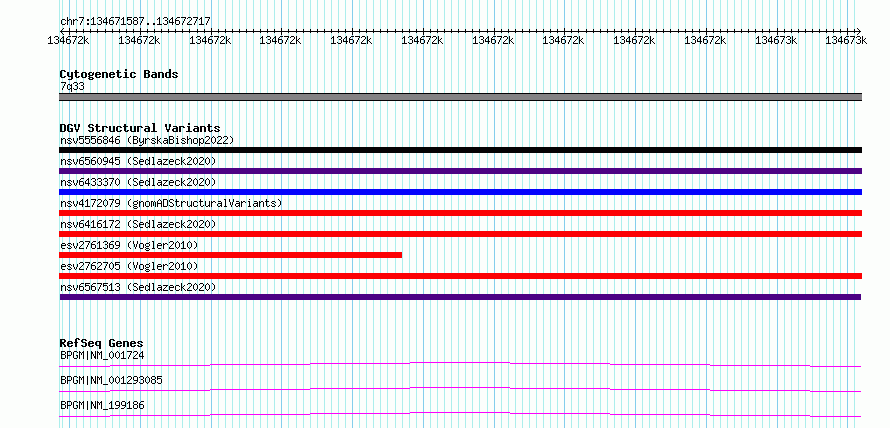Click the red nsv6416172 variant bar
Viewport: 890px width, 428px height.
click(460, 234)
